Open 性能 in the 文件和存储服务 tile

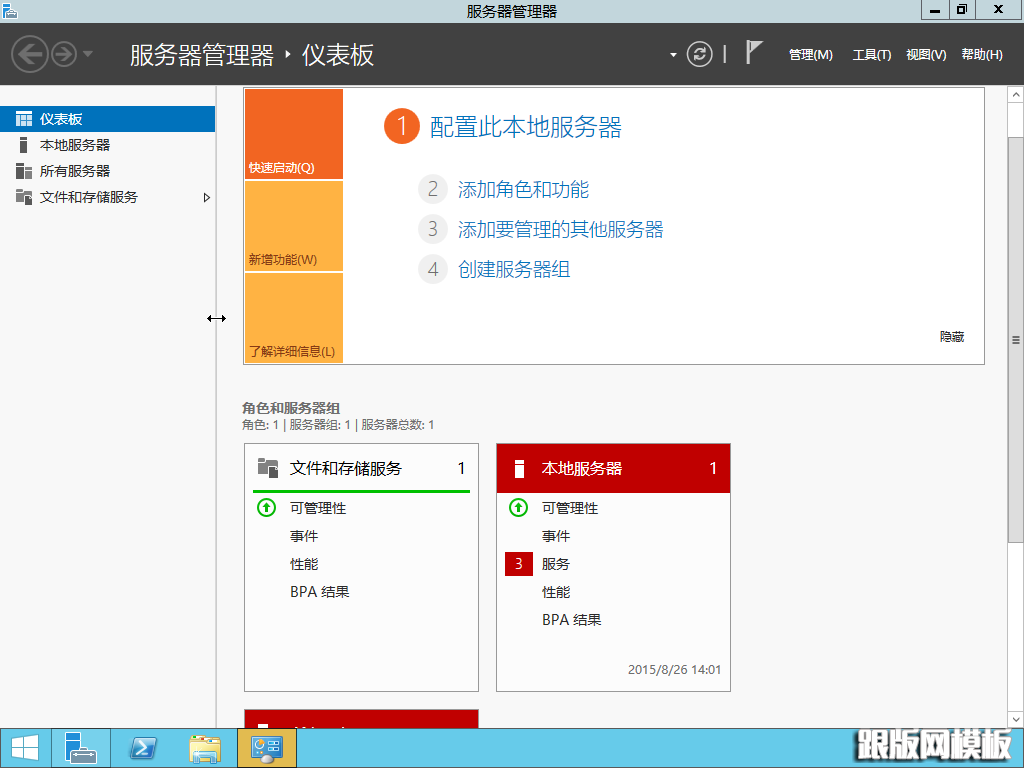click(304, 564)
